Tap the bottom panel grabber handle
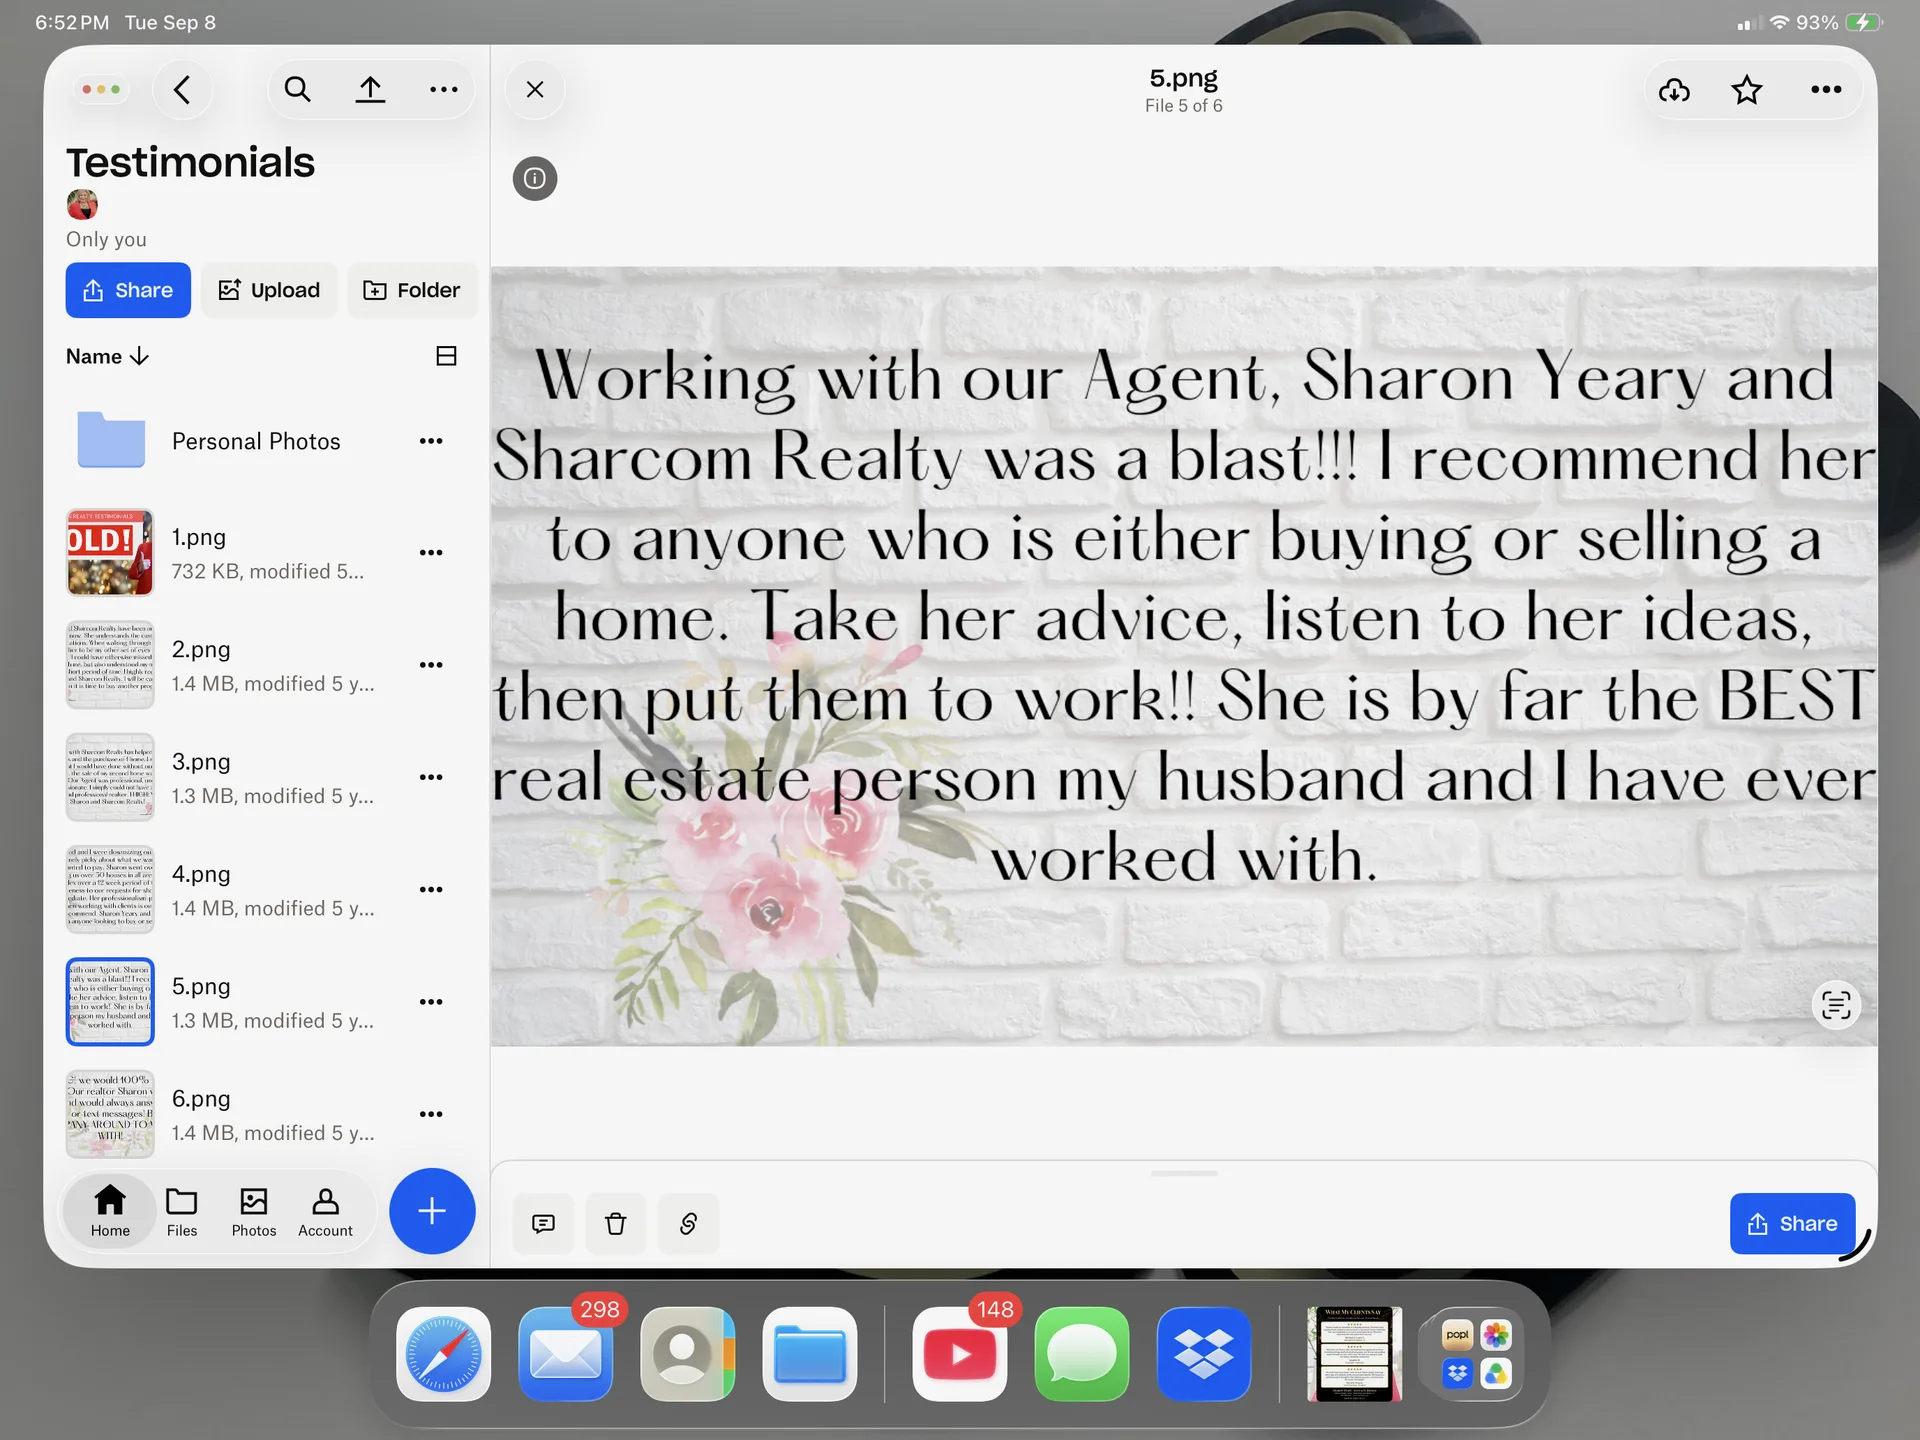The width and height of the screenshot is (1920, 1440). point(1184,1173)
